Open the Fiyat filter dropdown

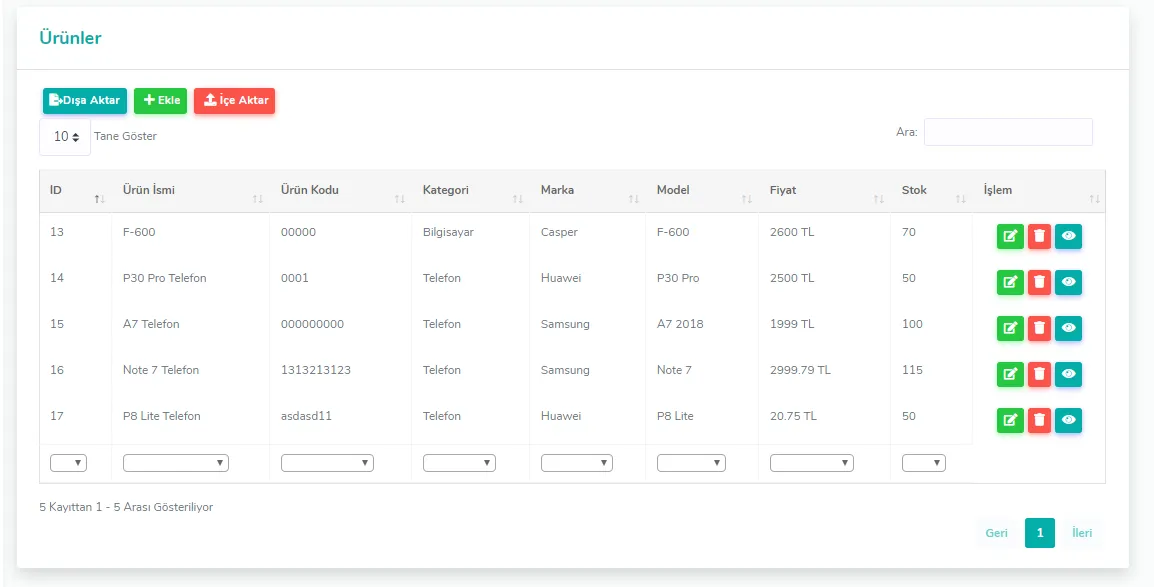tap(812, 463)
